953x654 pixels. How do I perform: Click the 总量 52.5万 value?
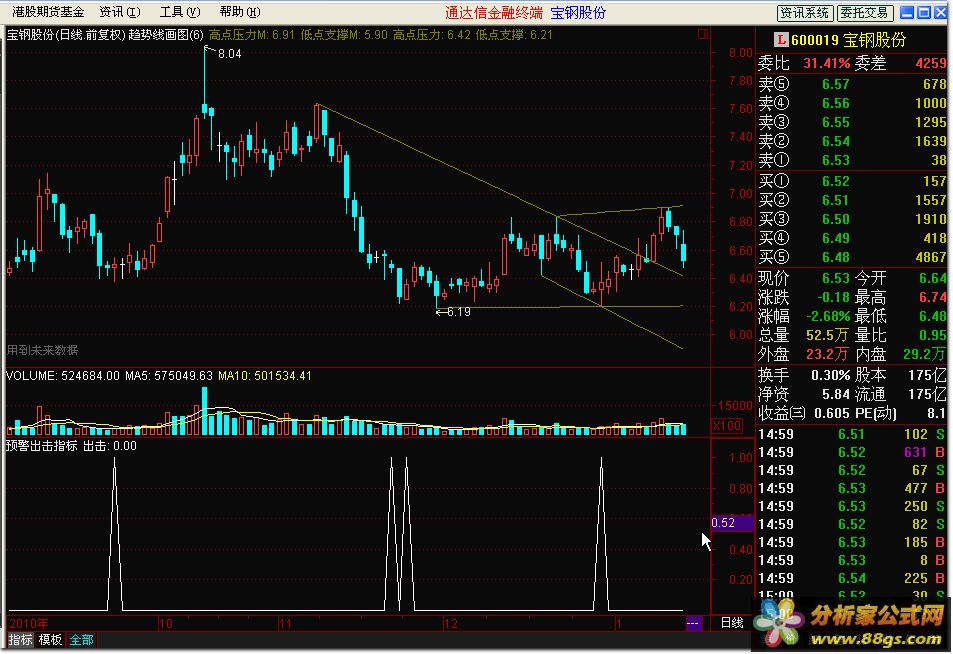click(x=827, y=335)
